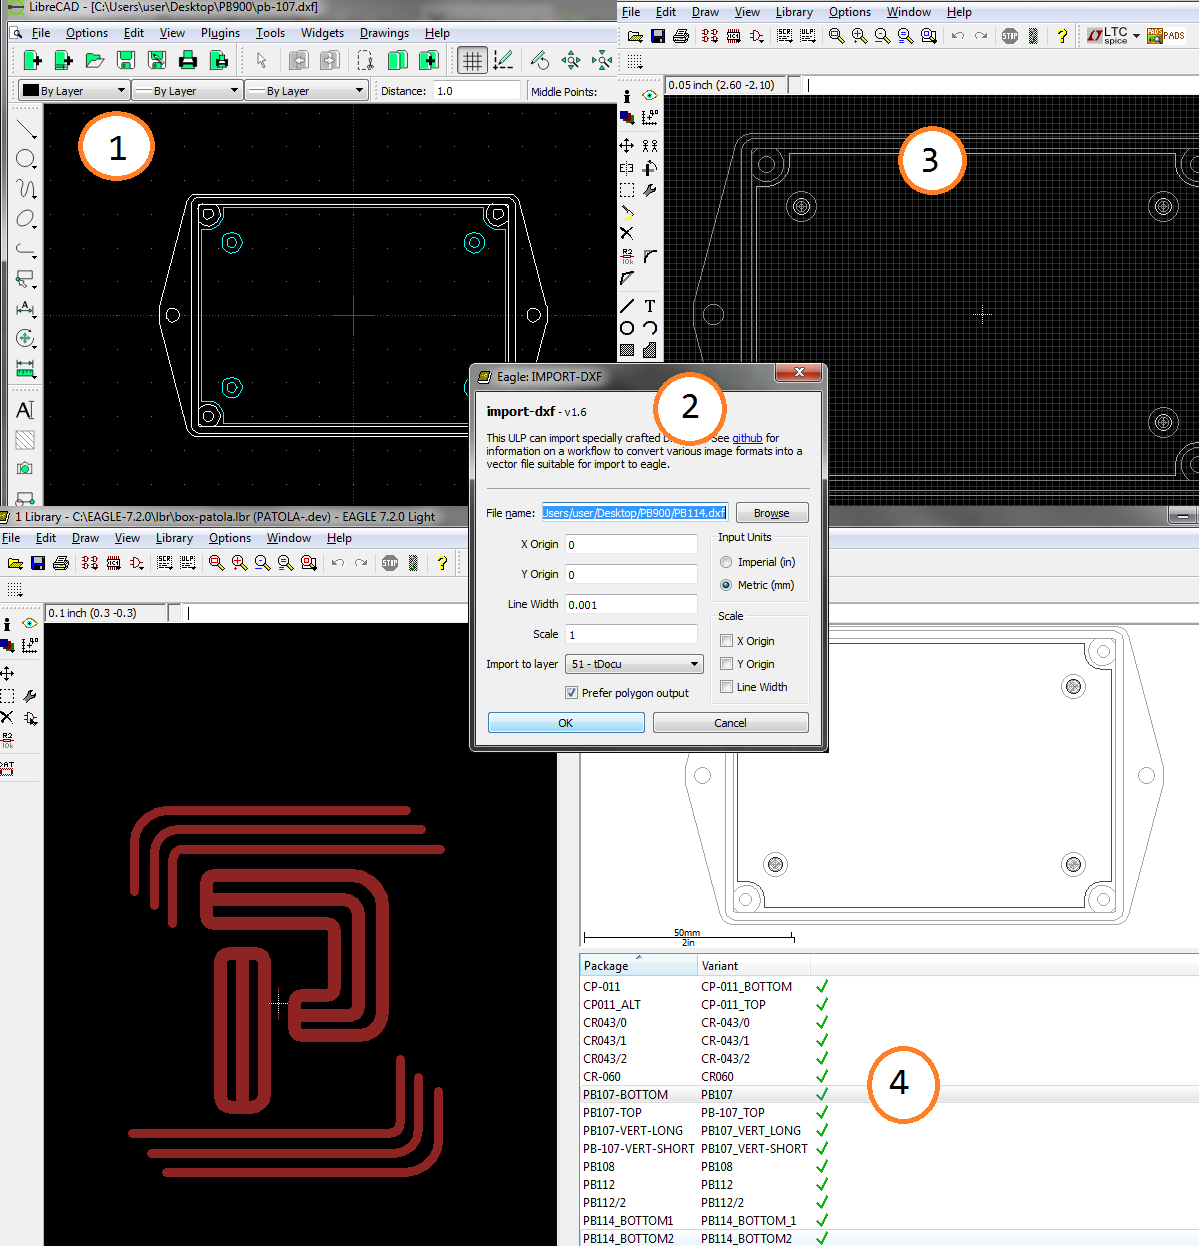This screenshot has height=1248, width=1200.
Task: Expand arrow beside LTC spice button
Action: click(1137, 37)
